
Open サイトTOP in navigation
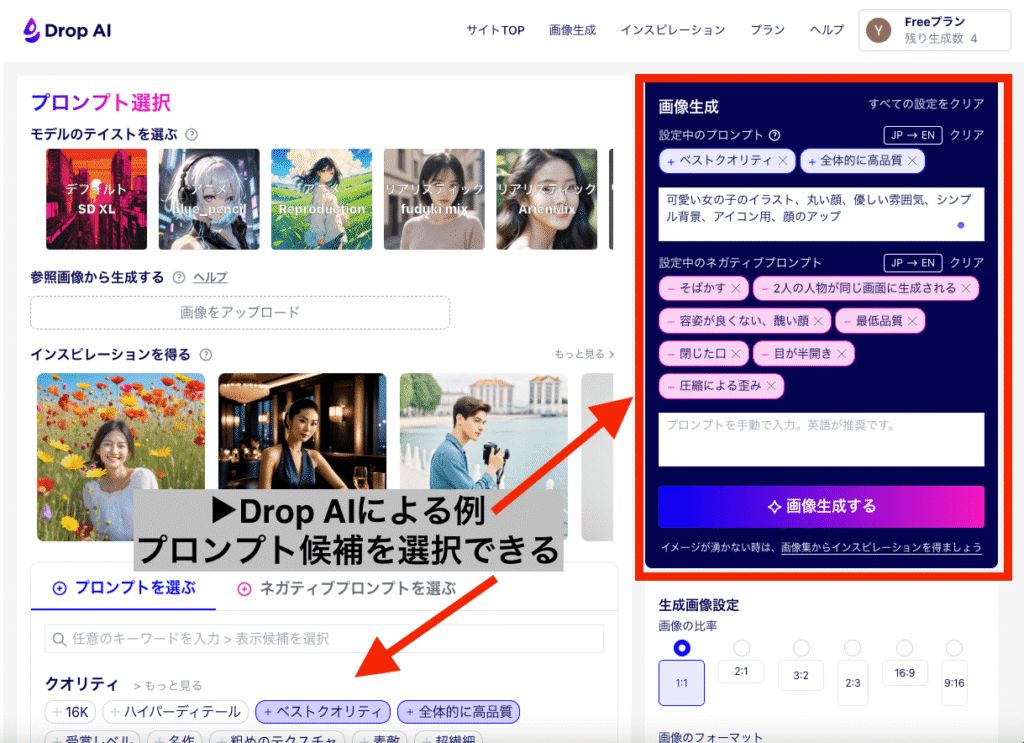[x=495, y=30]
